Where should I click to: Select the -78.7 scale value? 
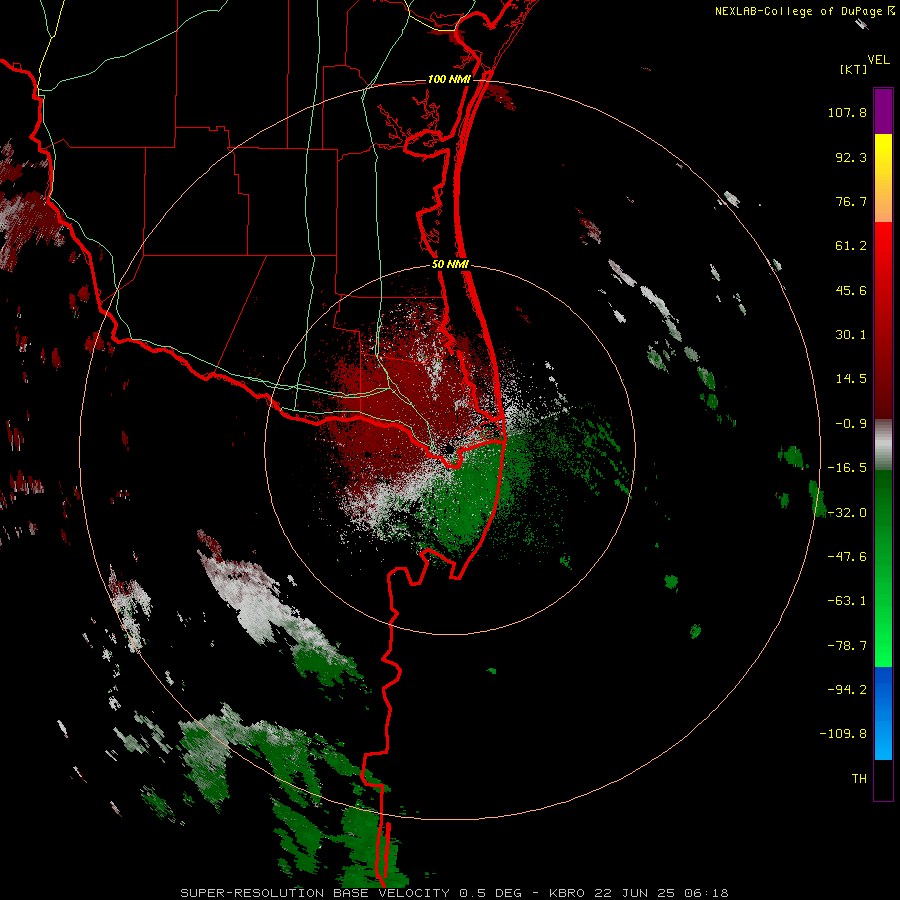pyautogui.click(x=847, y=646)
